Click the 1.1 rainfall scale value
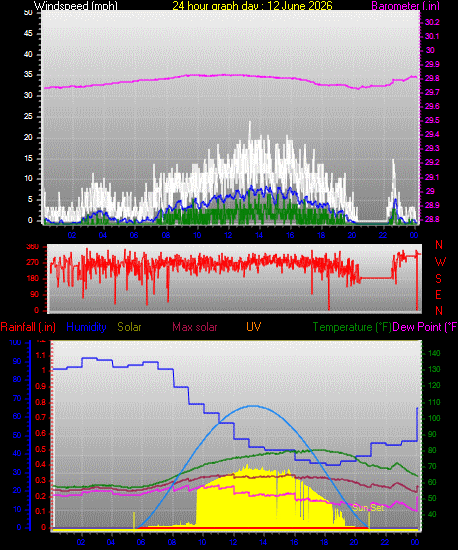458x550 pixels. 41,355
